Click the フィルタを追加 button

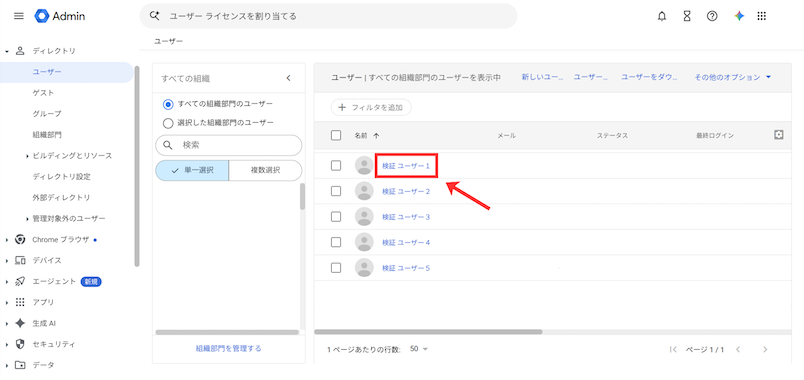(x=371, y=108)
